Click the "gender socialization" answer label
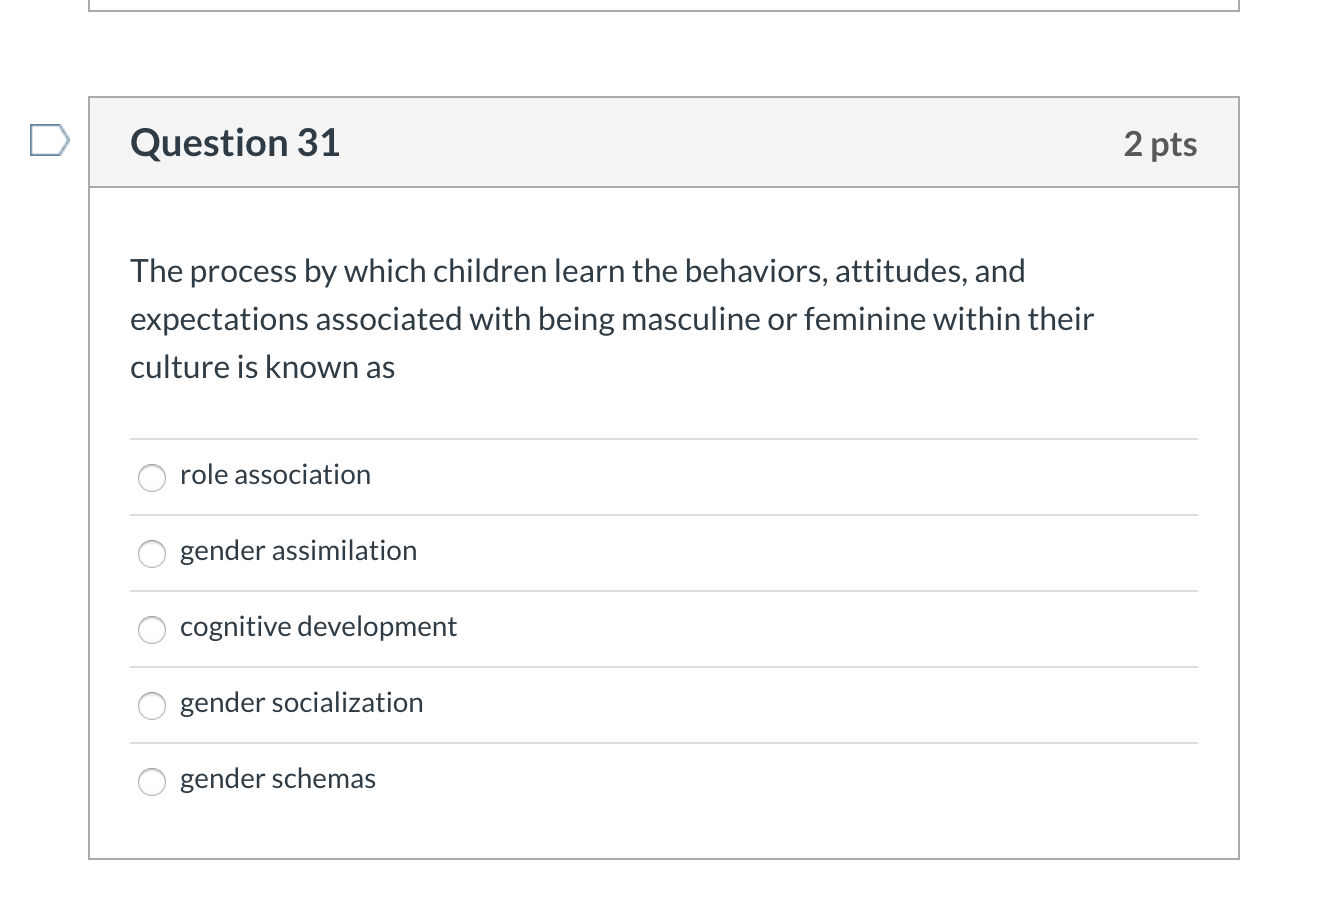 point(301,703)
